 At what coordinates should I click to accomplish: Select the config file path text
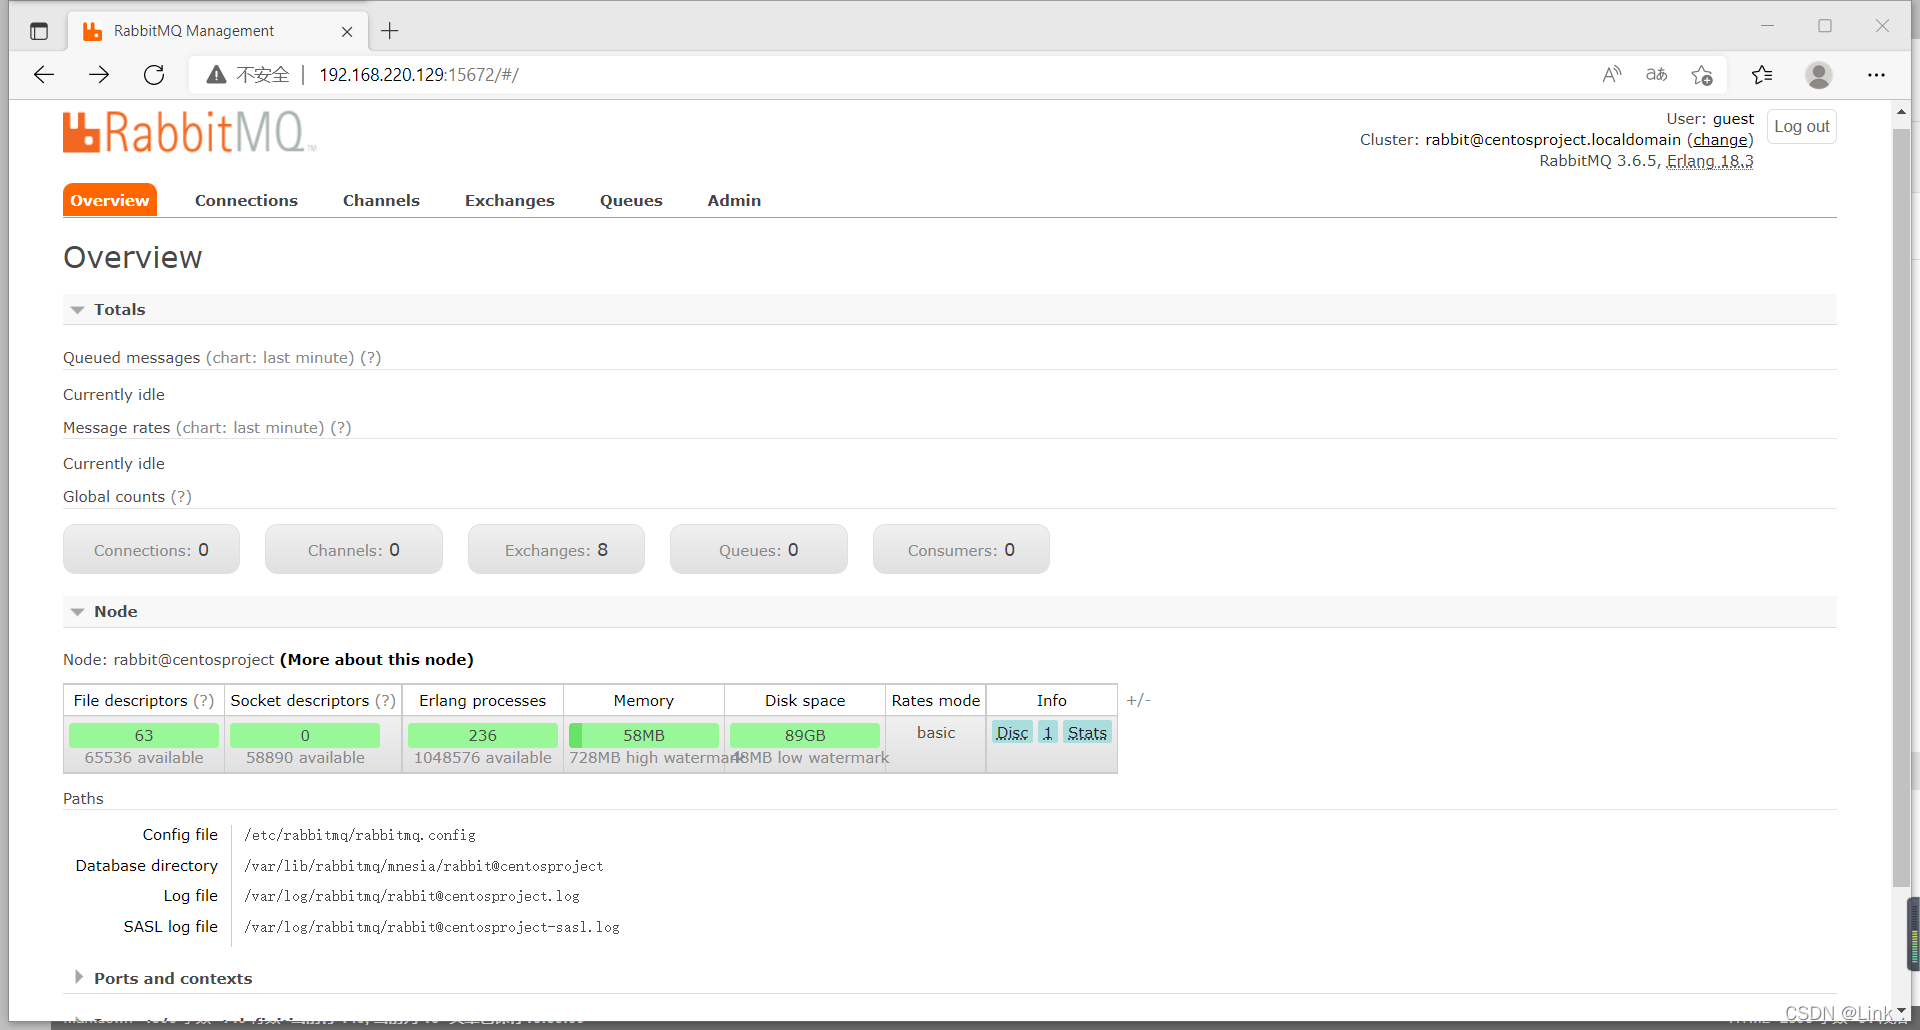click(x=360, y=835)
